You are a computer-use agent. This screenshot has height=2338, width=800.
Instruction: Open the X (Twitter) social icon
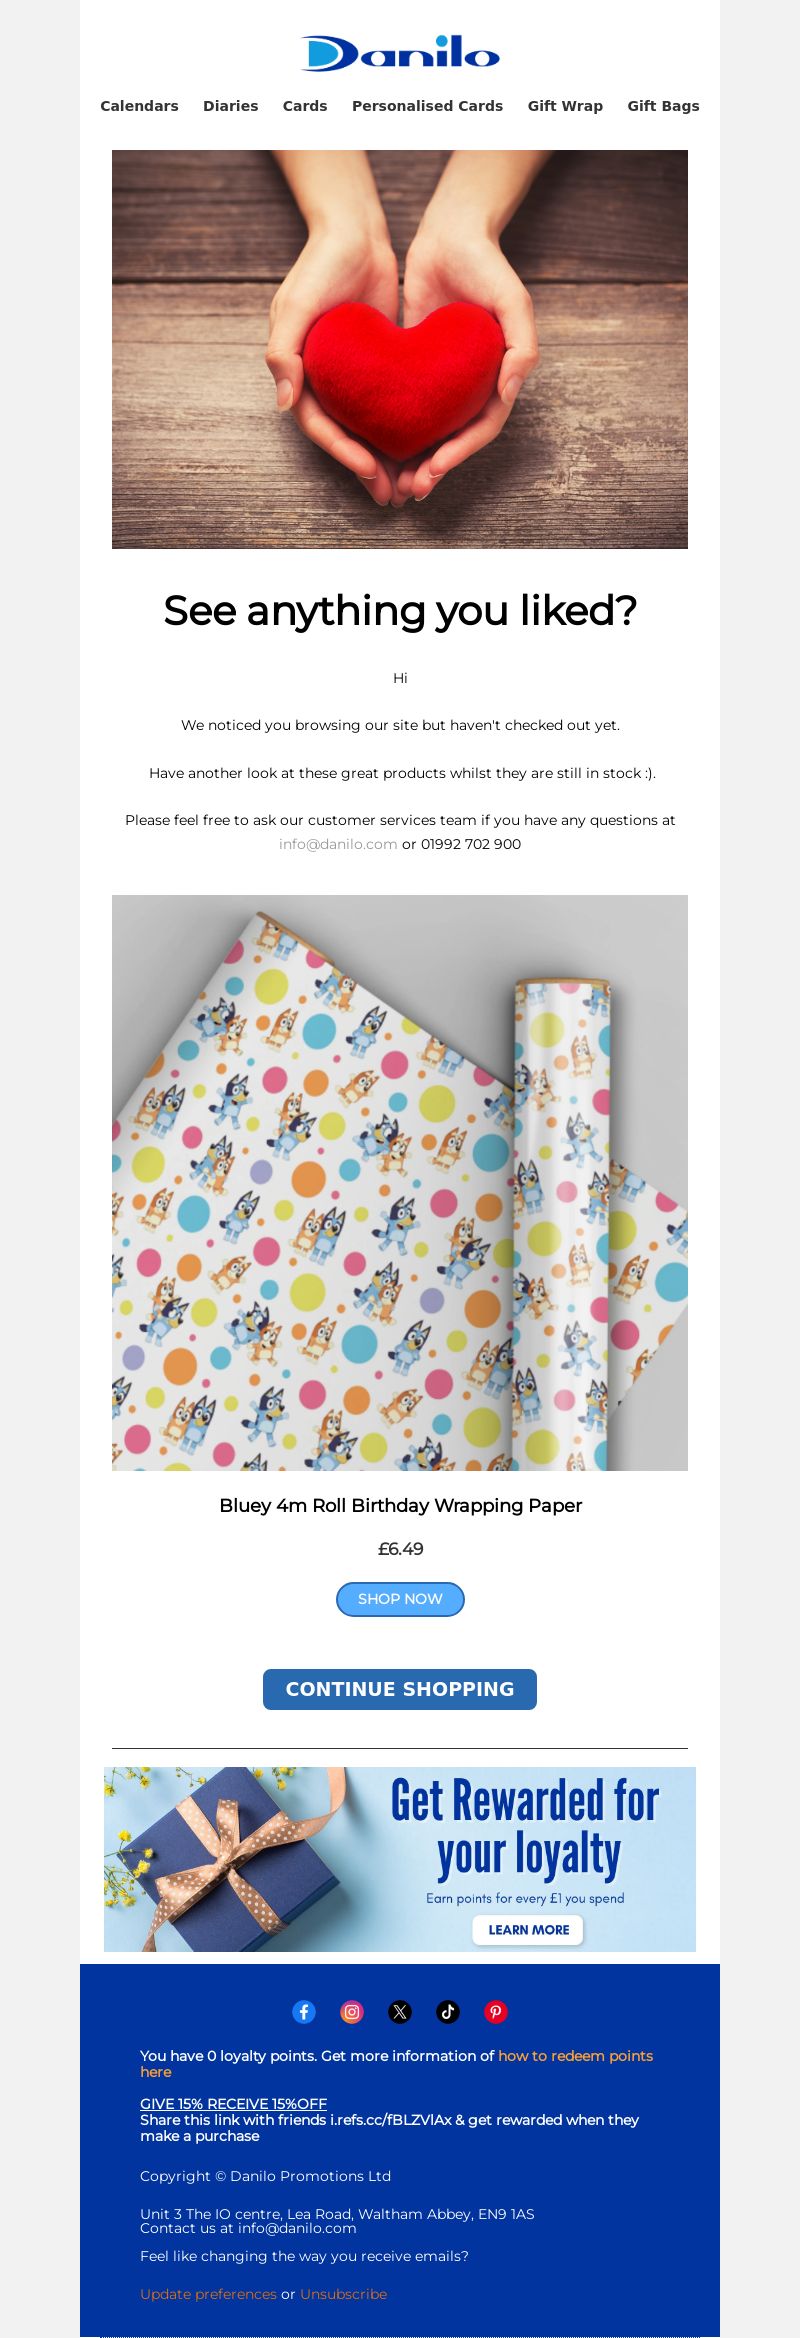[400, 2012]
